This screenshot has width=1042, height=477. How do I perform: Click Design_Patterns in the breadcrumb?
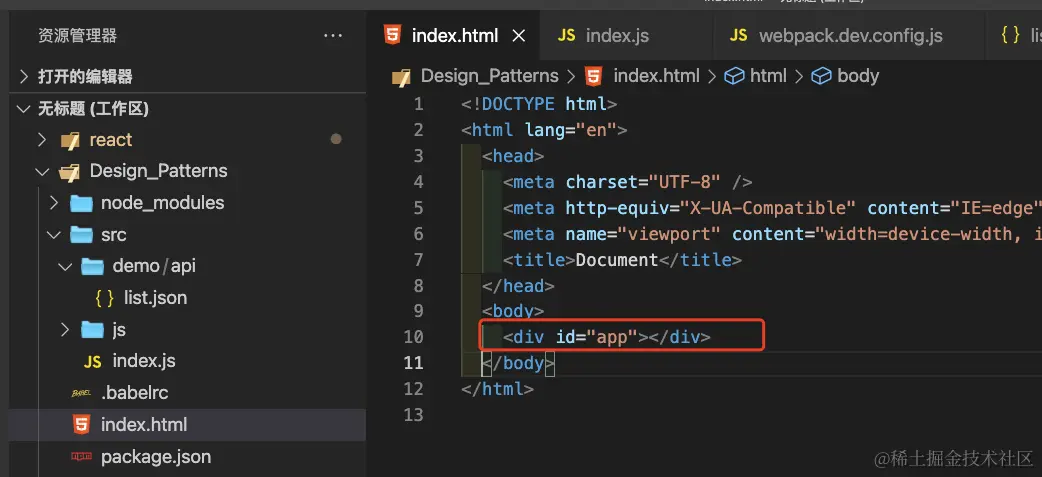pyautogui.click(x=489, y=76)
